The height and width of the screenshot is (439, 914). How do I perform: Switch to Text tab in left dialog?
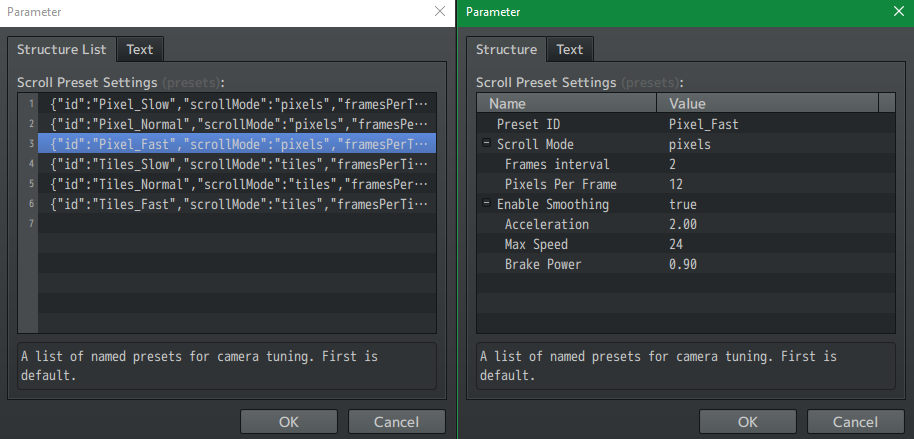click(x=139, y=49)
